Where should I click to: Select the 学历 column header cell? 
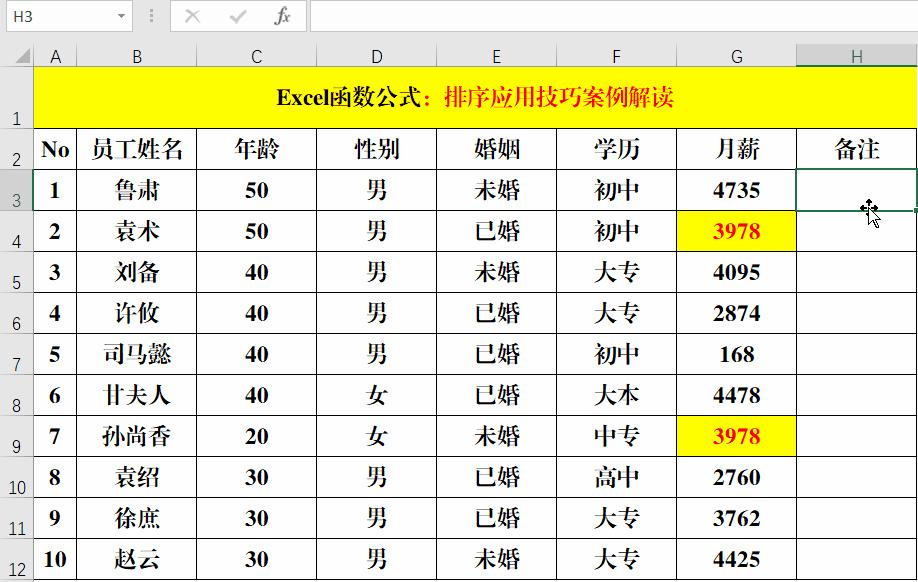[x=617, y=149]
